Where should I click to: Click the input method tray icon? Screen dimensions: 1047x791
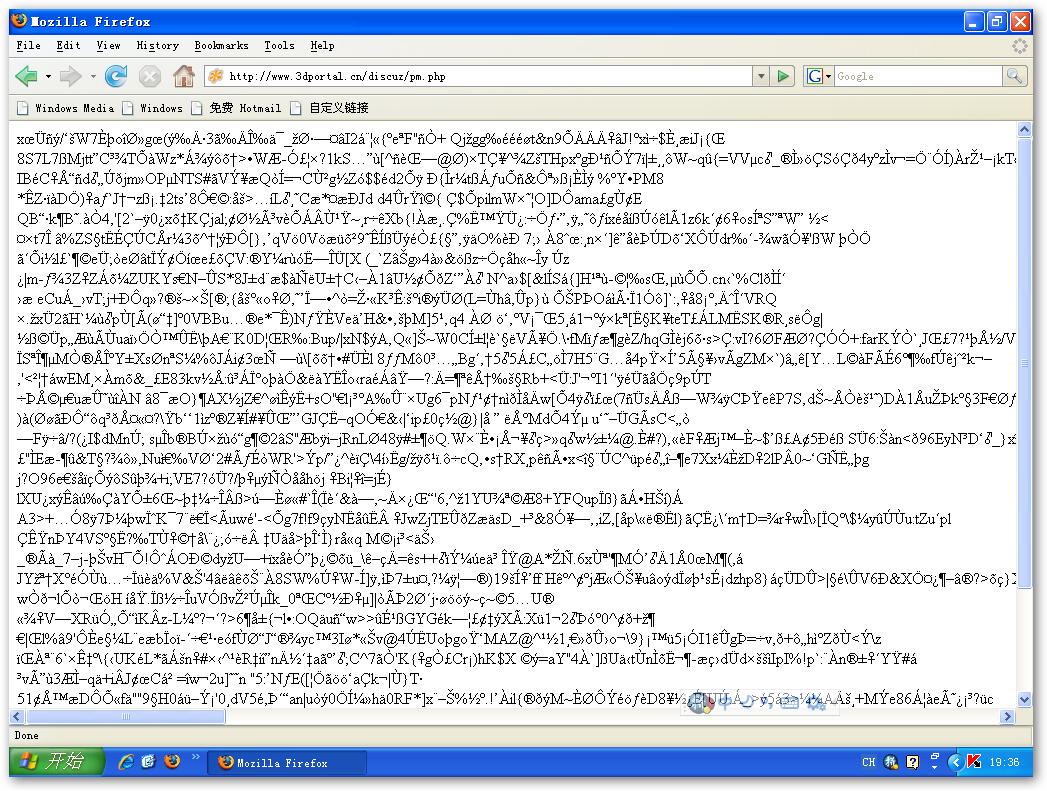891,762
